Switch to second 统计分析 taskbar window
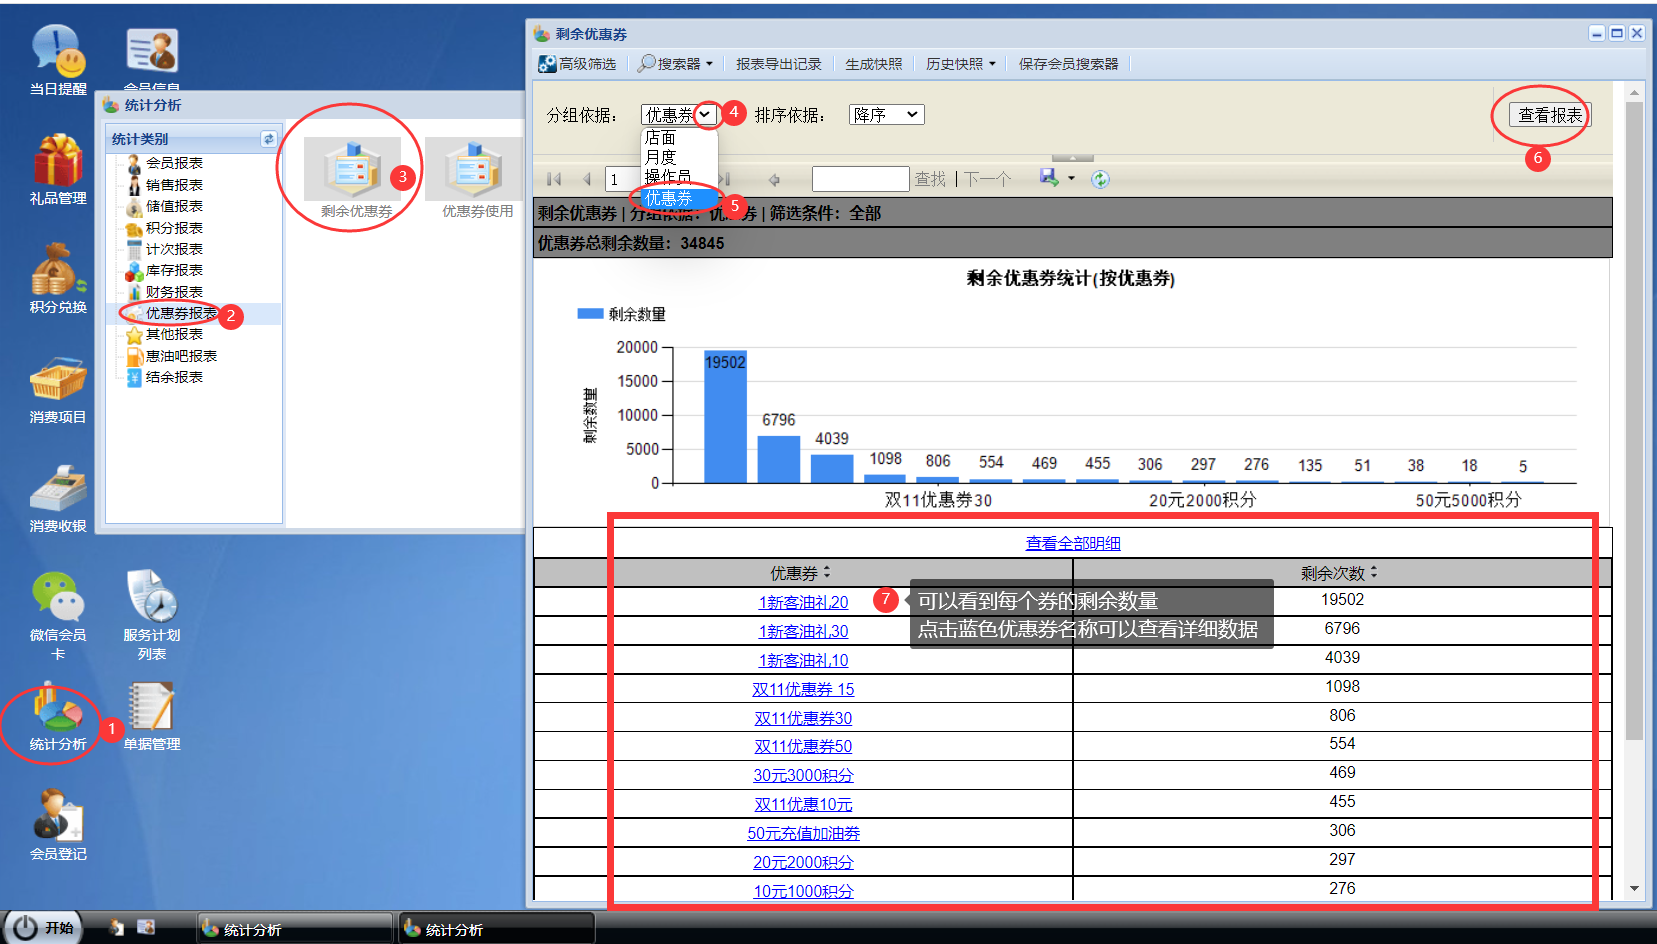The image size is (1657, 944). coord(497,929)
